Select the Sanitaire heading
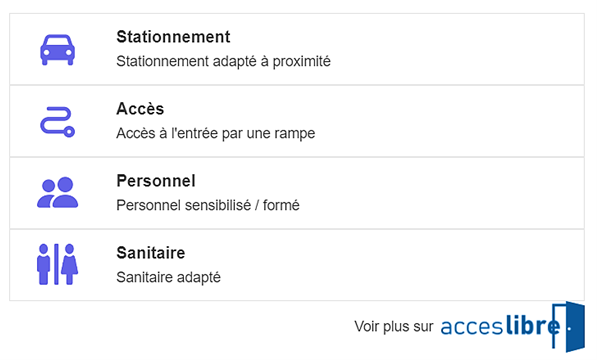 pyautogui.click(x=151, y=253)
